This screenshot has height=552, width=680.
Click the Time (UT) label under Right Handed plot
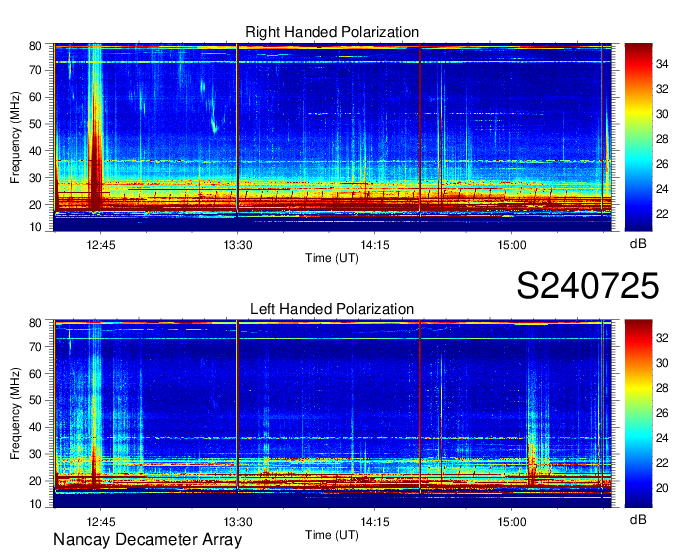(332, 258)
